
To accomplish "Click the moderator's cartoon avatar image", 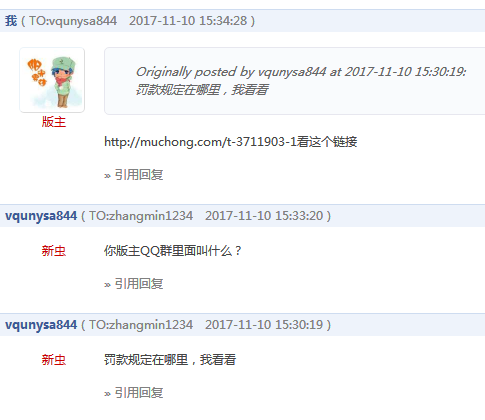I will click(x=52, y=80).
